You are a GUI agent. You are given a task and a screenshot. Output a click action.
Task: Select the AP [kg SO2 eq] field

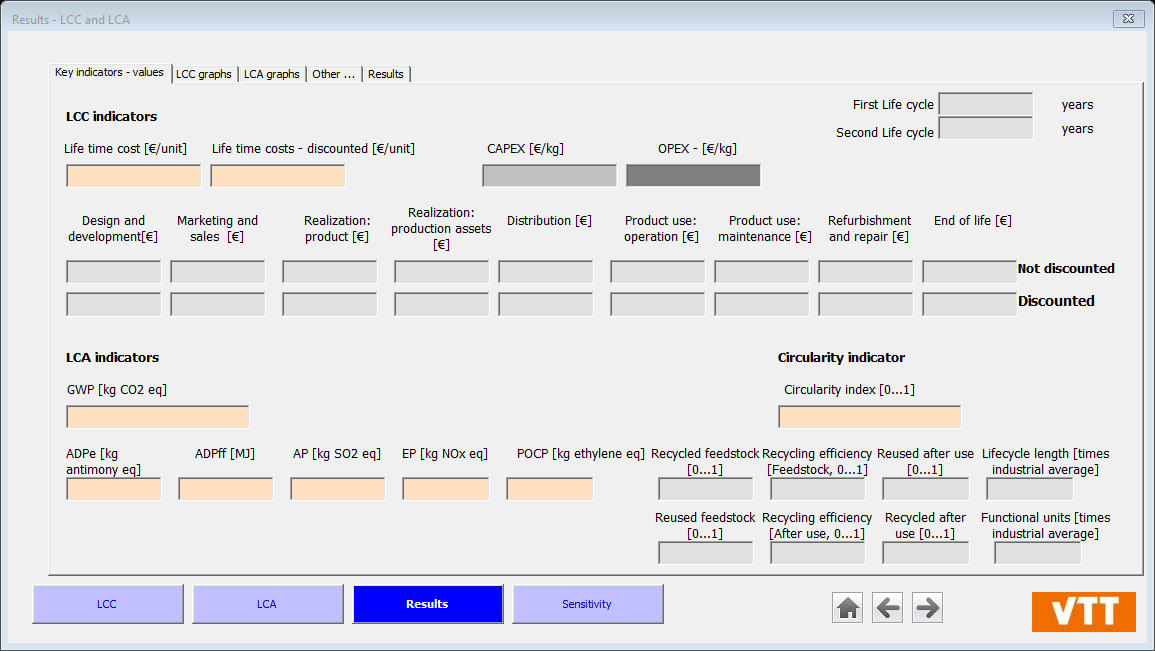pos(337,489)
